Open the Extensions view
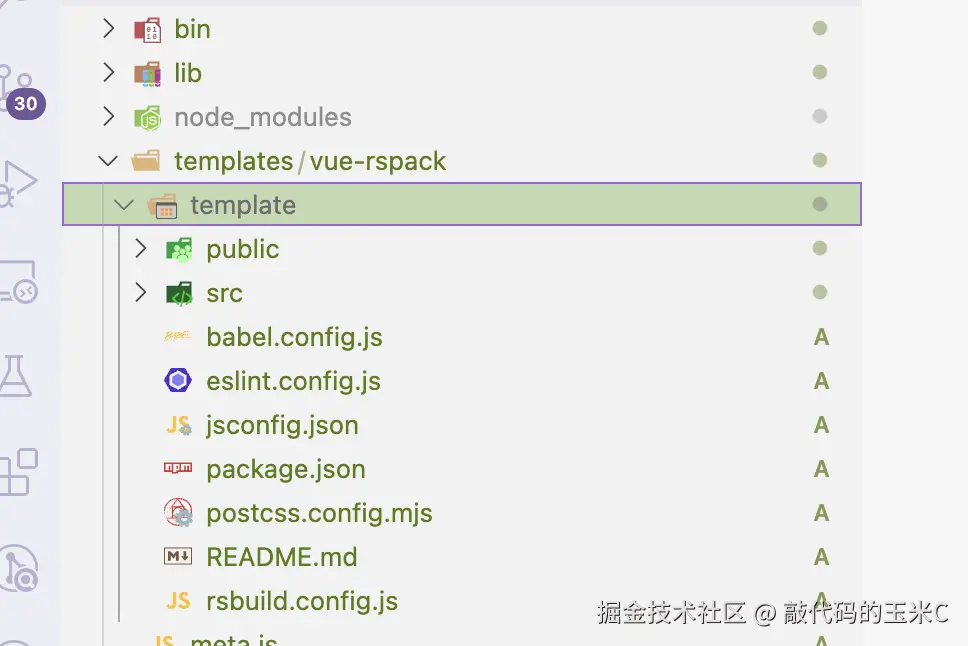 18,472
